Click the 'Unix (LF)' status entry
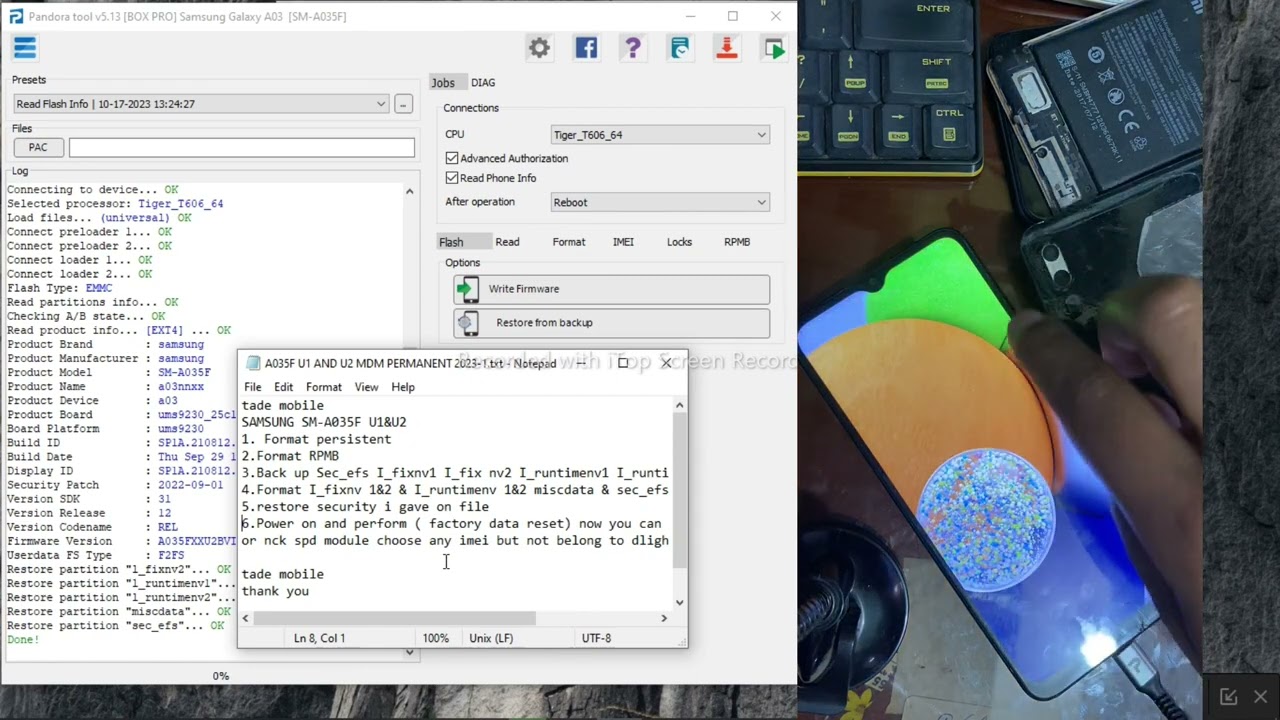Image resolution: width=1280 pixels, height=720 pixels. click(x=490, y=638)
